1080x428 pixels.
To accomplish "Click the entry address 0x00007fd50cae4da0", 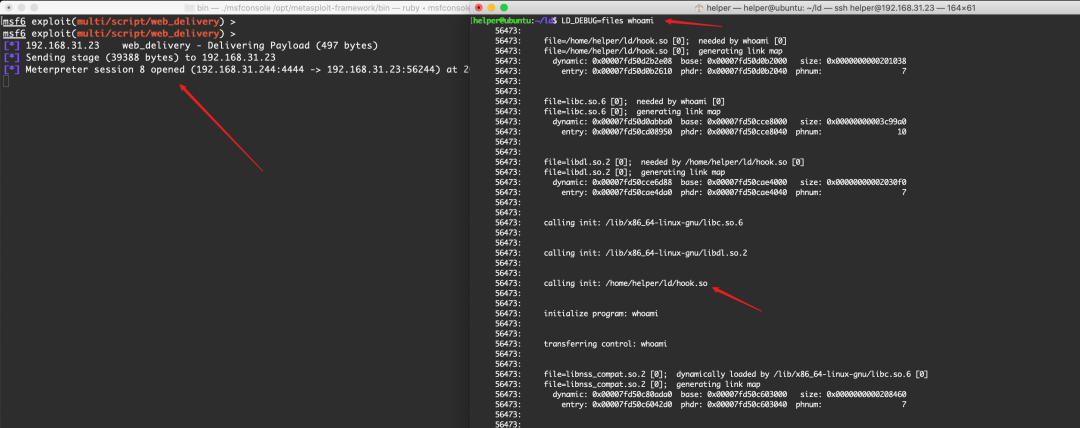I will [x=630, y=193].
